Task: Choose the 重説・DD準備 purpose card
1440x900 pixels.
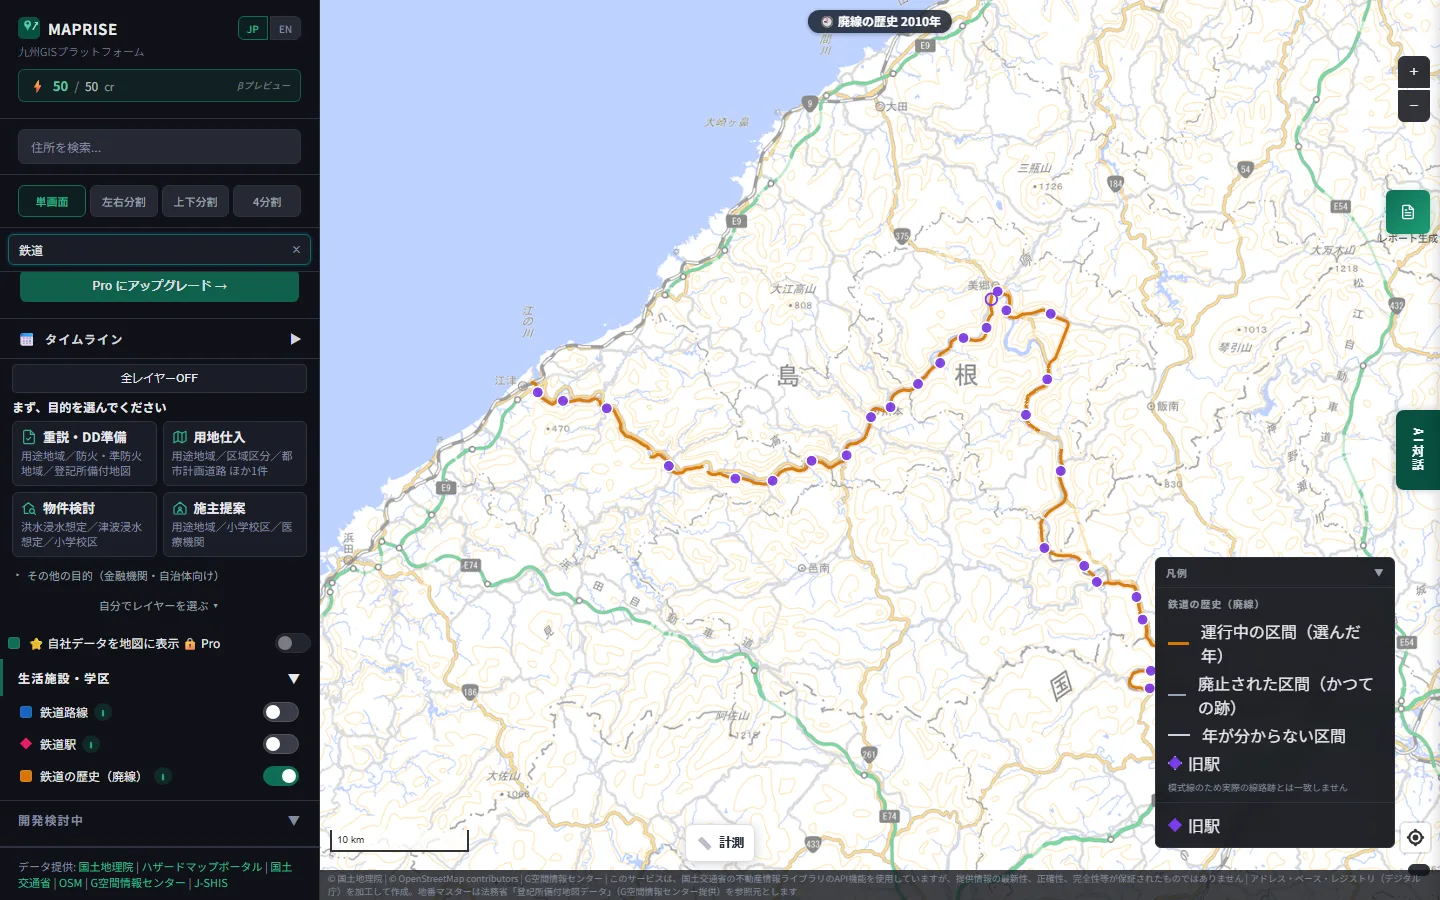Action: pyautogui.click(x=84, y=453)
